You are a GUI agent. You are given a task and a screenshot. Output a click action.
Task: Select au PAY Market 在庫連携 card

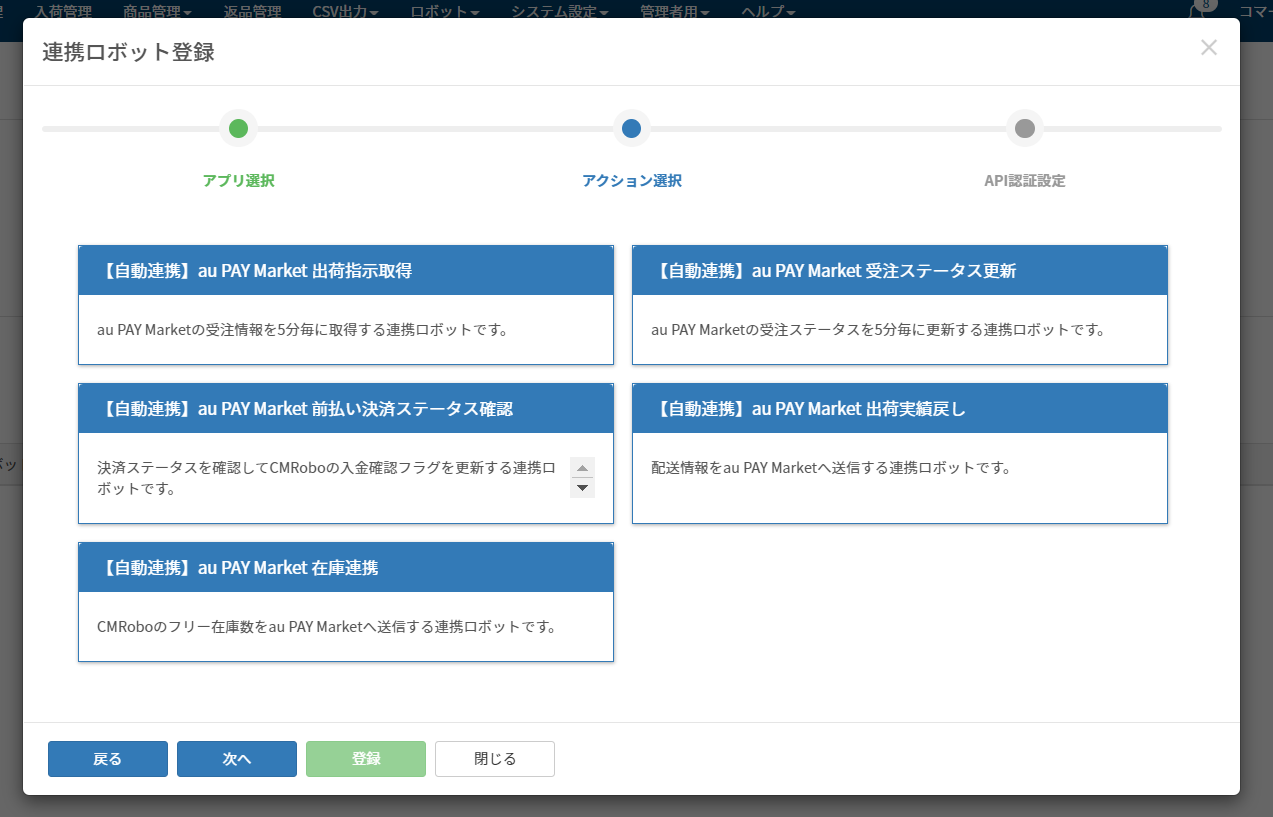coord(346,602)
